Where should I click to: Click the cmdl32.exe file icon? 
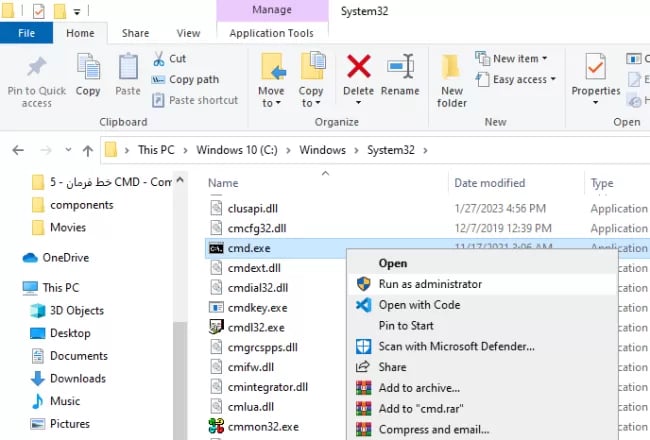pos(216,327)
